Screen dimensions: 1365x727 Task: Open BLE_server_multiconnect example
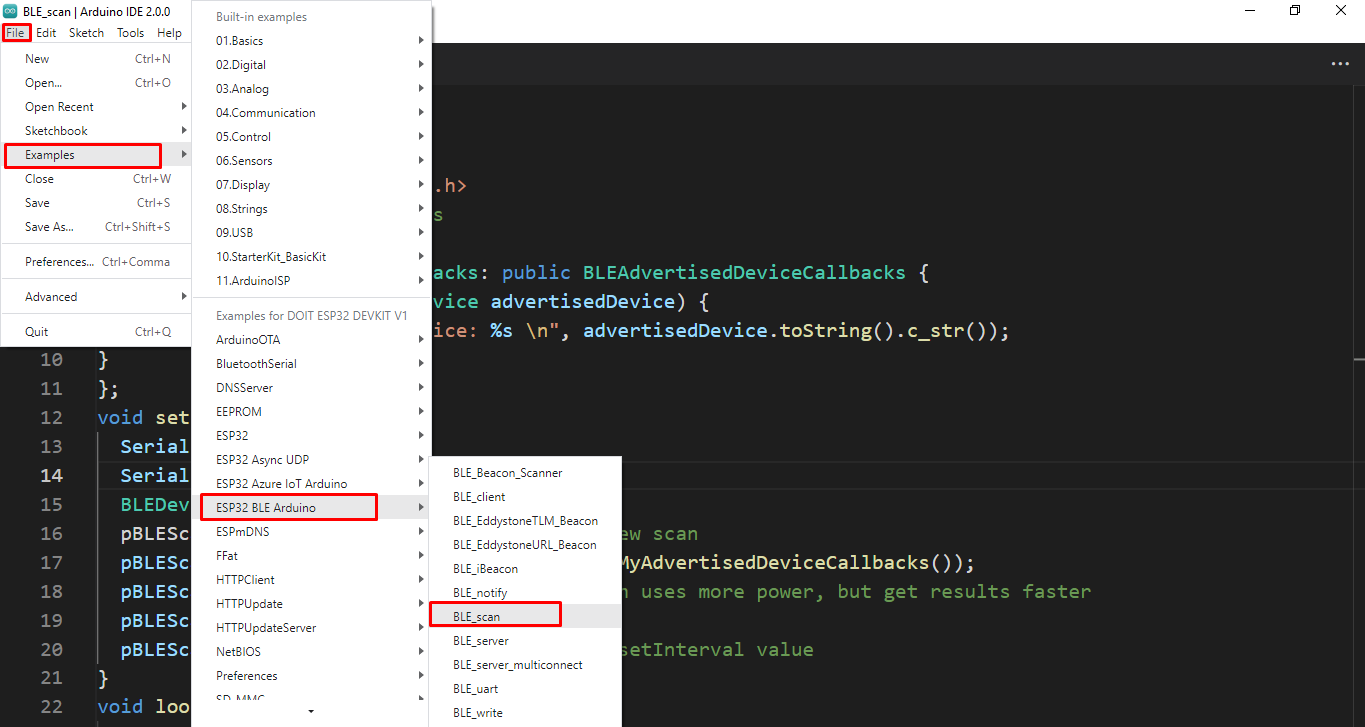[525, 665]
